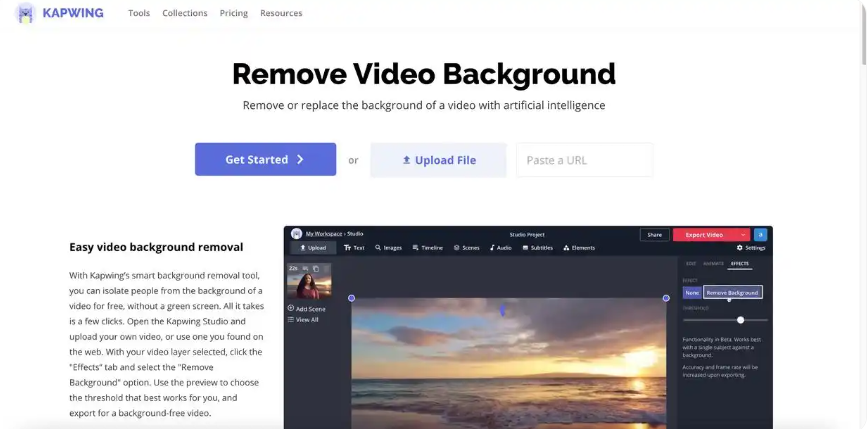
Task: Click the Paste a URL field
Action: 584,160
